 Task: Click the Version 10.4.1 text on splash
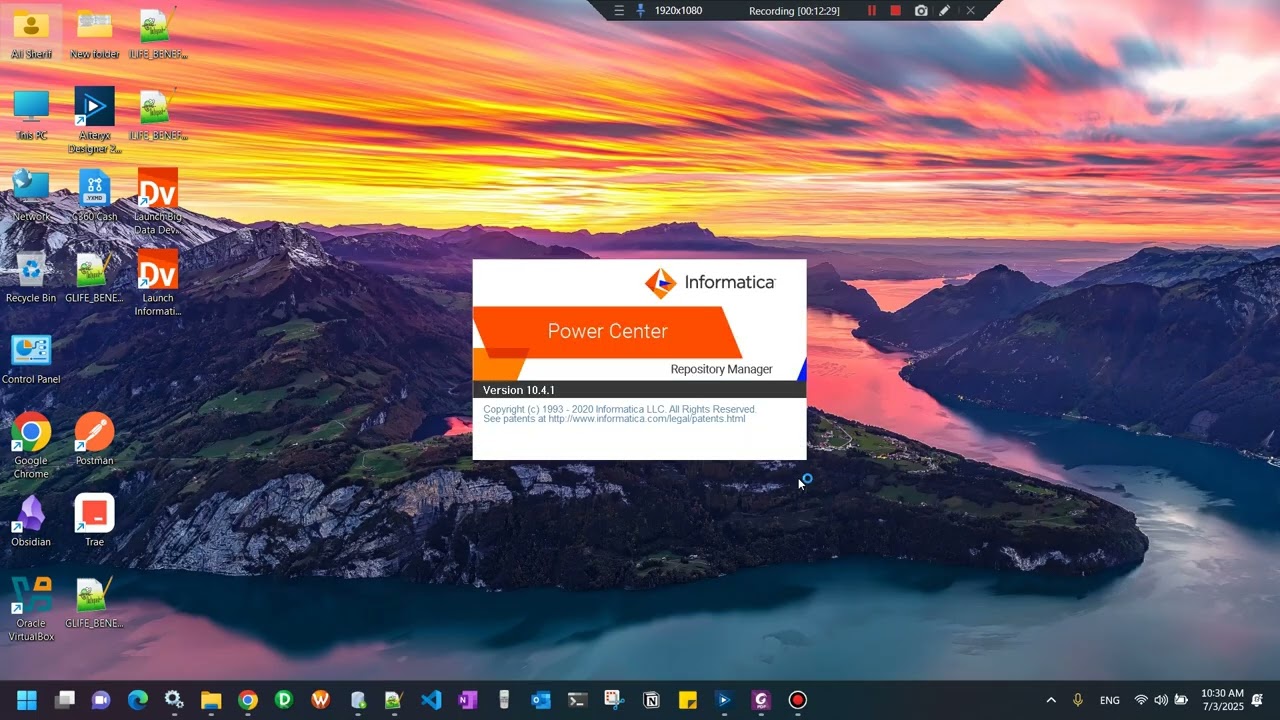[x=519, y=390]
